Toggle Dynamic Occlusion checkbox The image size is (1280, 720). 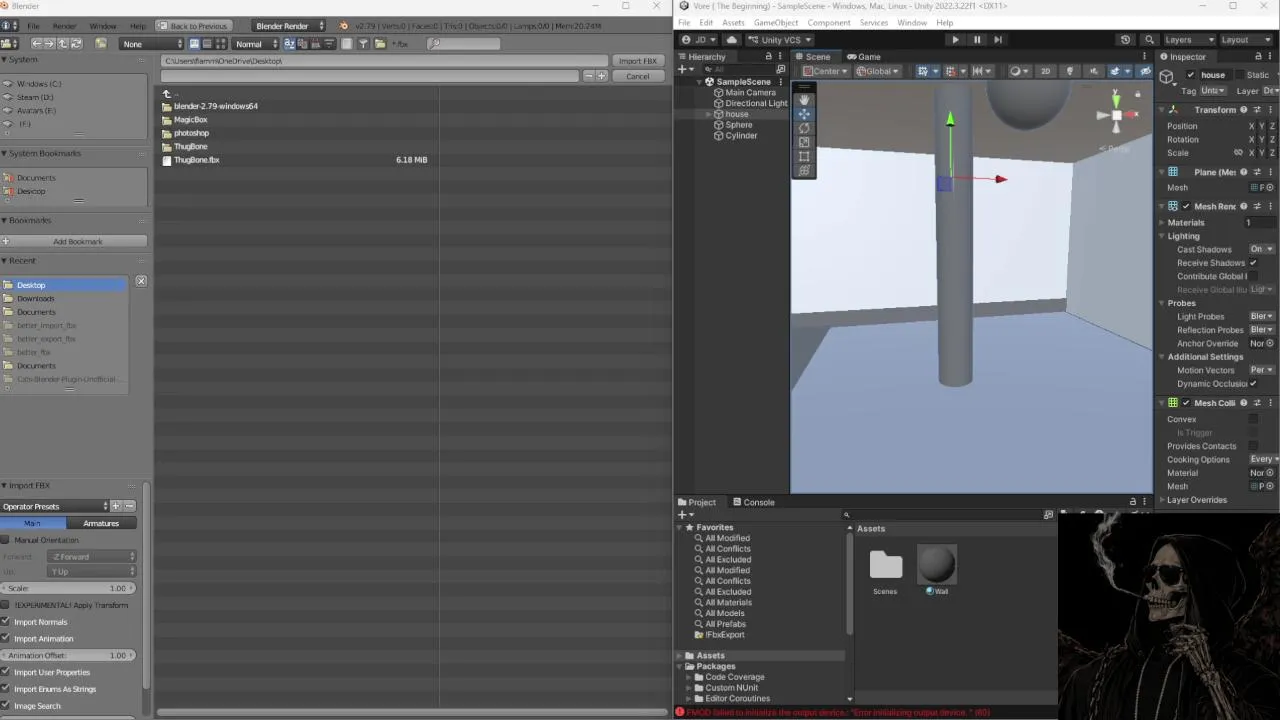coord(1253,384)
